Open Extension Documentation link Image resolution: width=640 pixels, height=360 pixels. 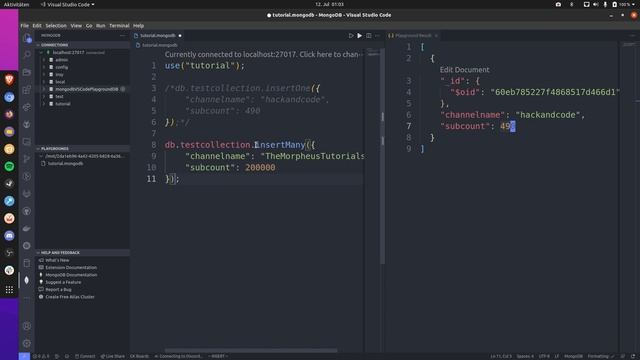click(x=71, y=267)
